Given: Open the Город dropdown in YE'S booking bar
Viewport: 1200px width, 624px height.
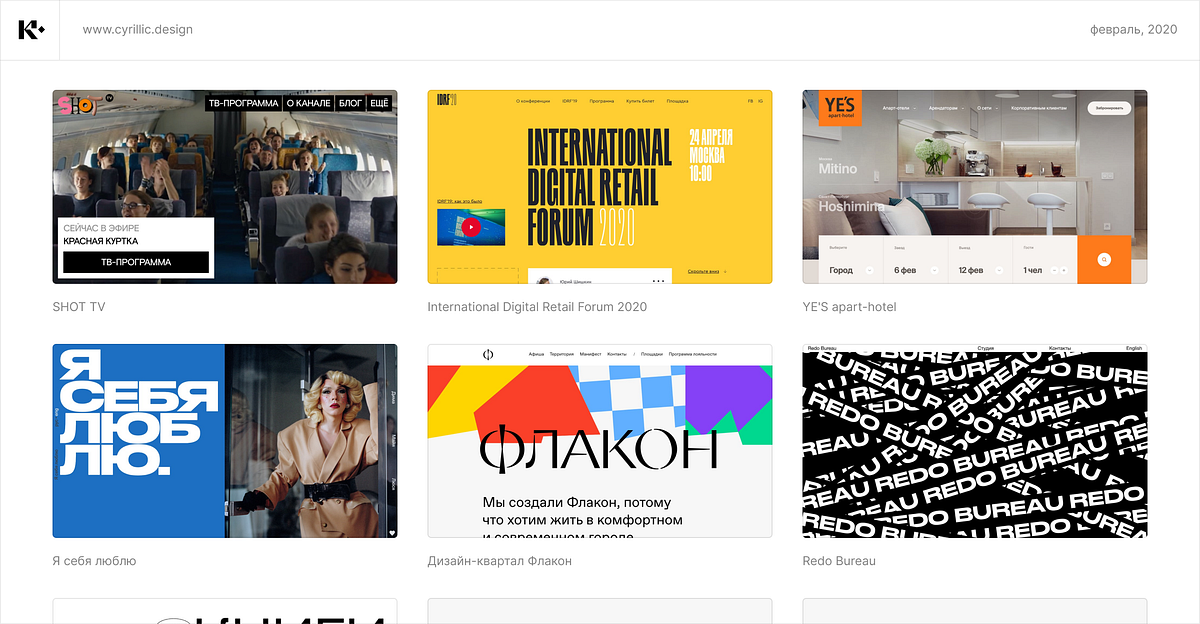Looking at the screenshot, I should click(x=870, y=270).
